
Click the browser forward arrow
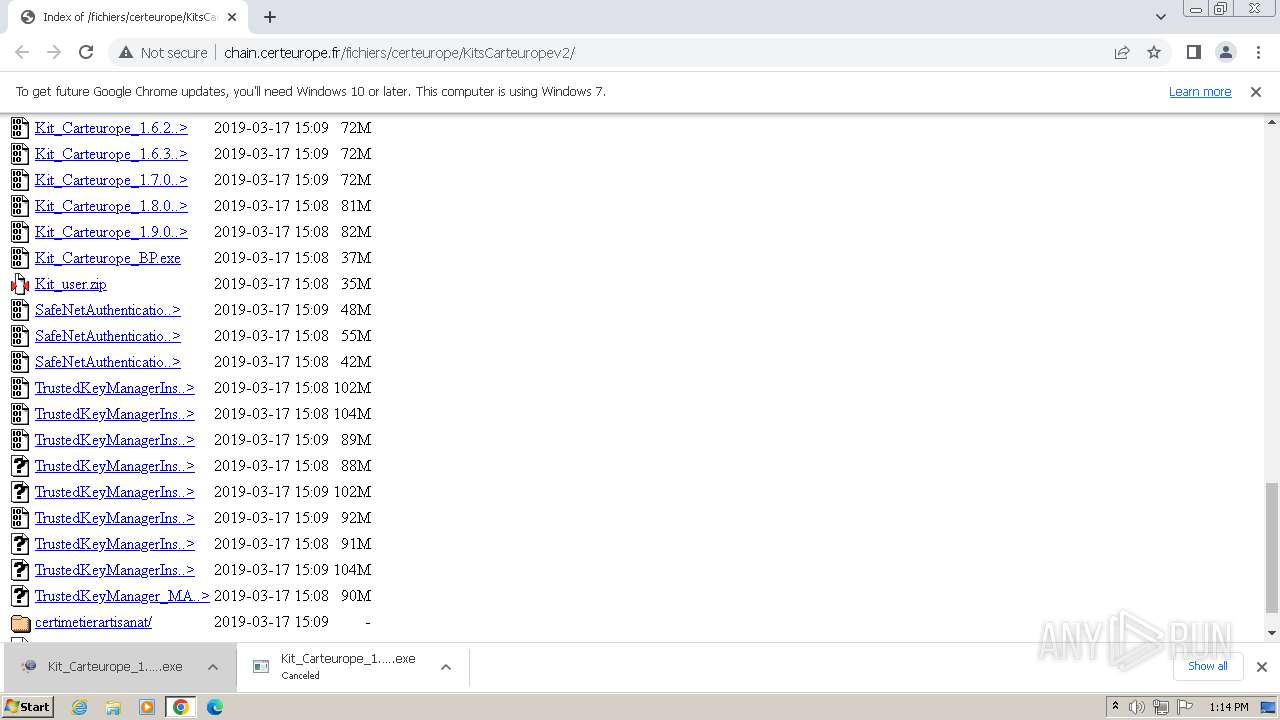click(x=54, y=52)
